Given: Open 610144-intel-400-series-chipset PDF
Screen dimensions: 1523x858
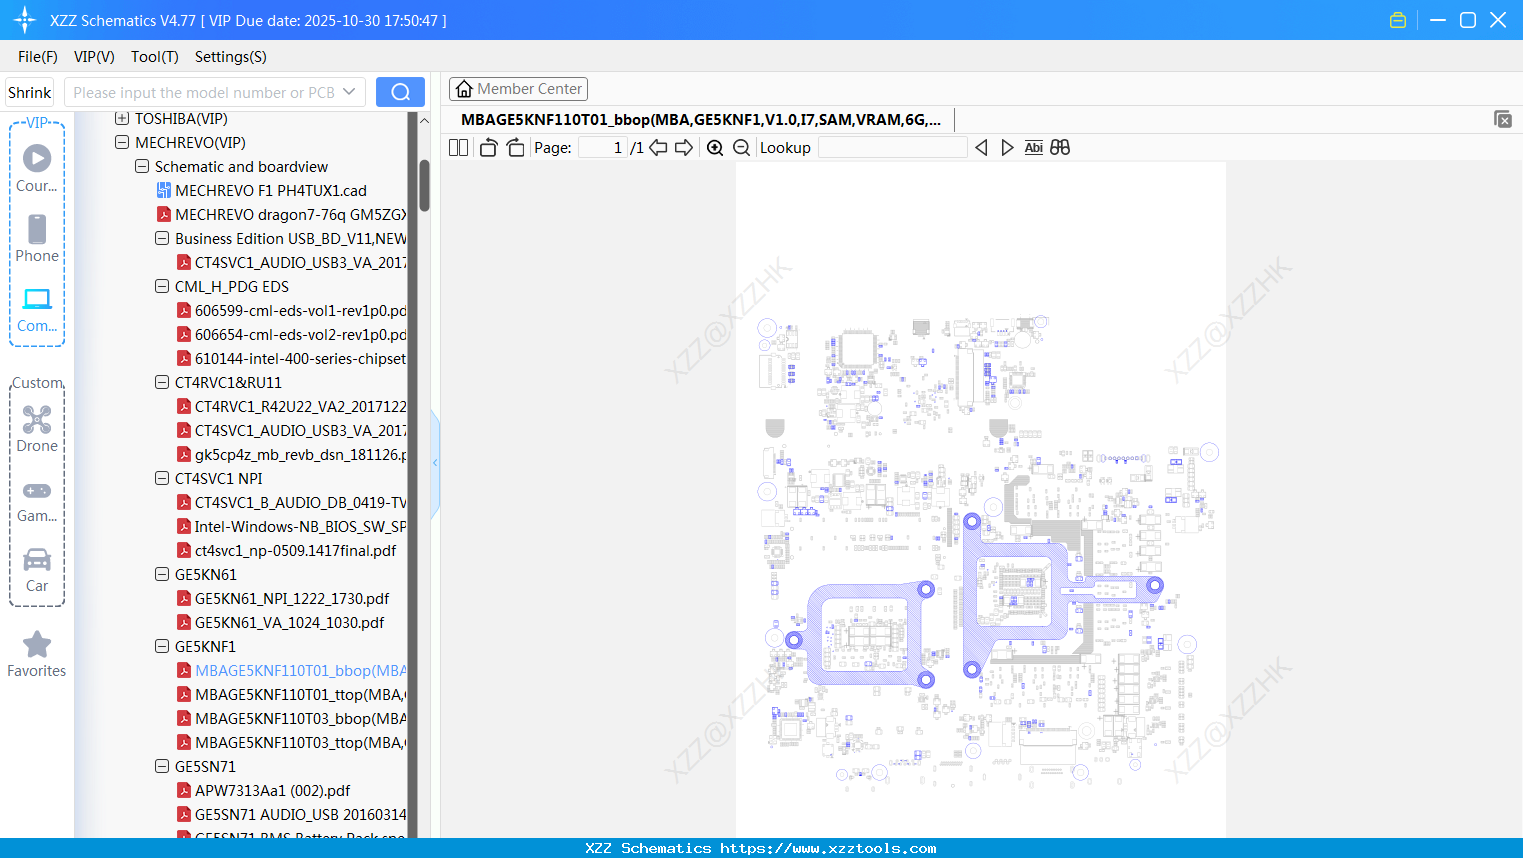Looking at the screenshot, I should point(291,359).
